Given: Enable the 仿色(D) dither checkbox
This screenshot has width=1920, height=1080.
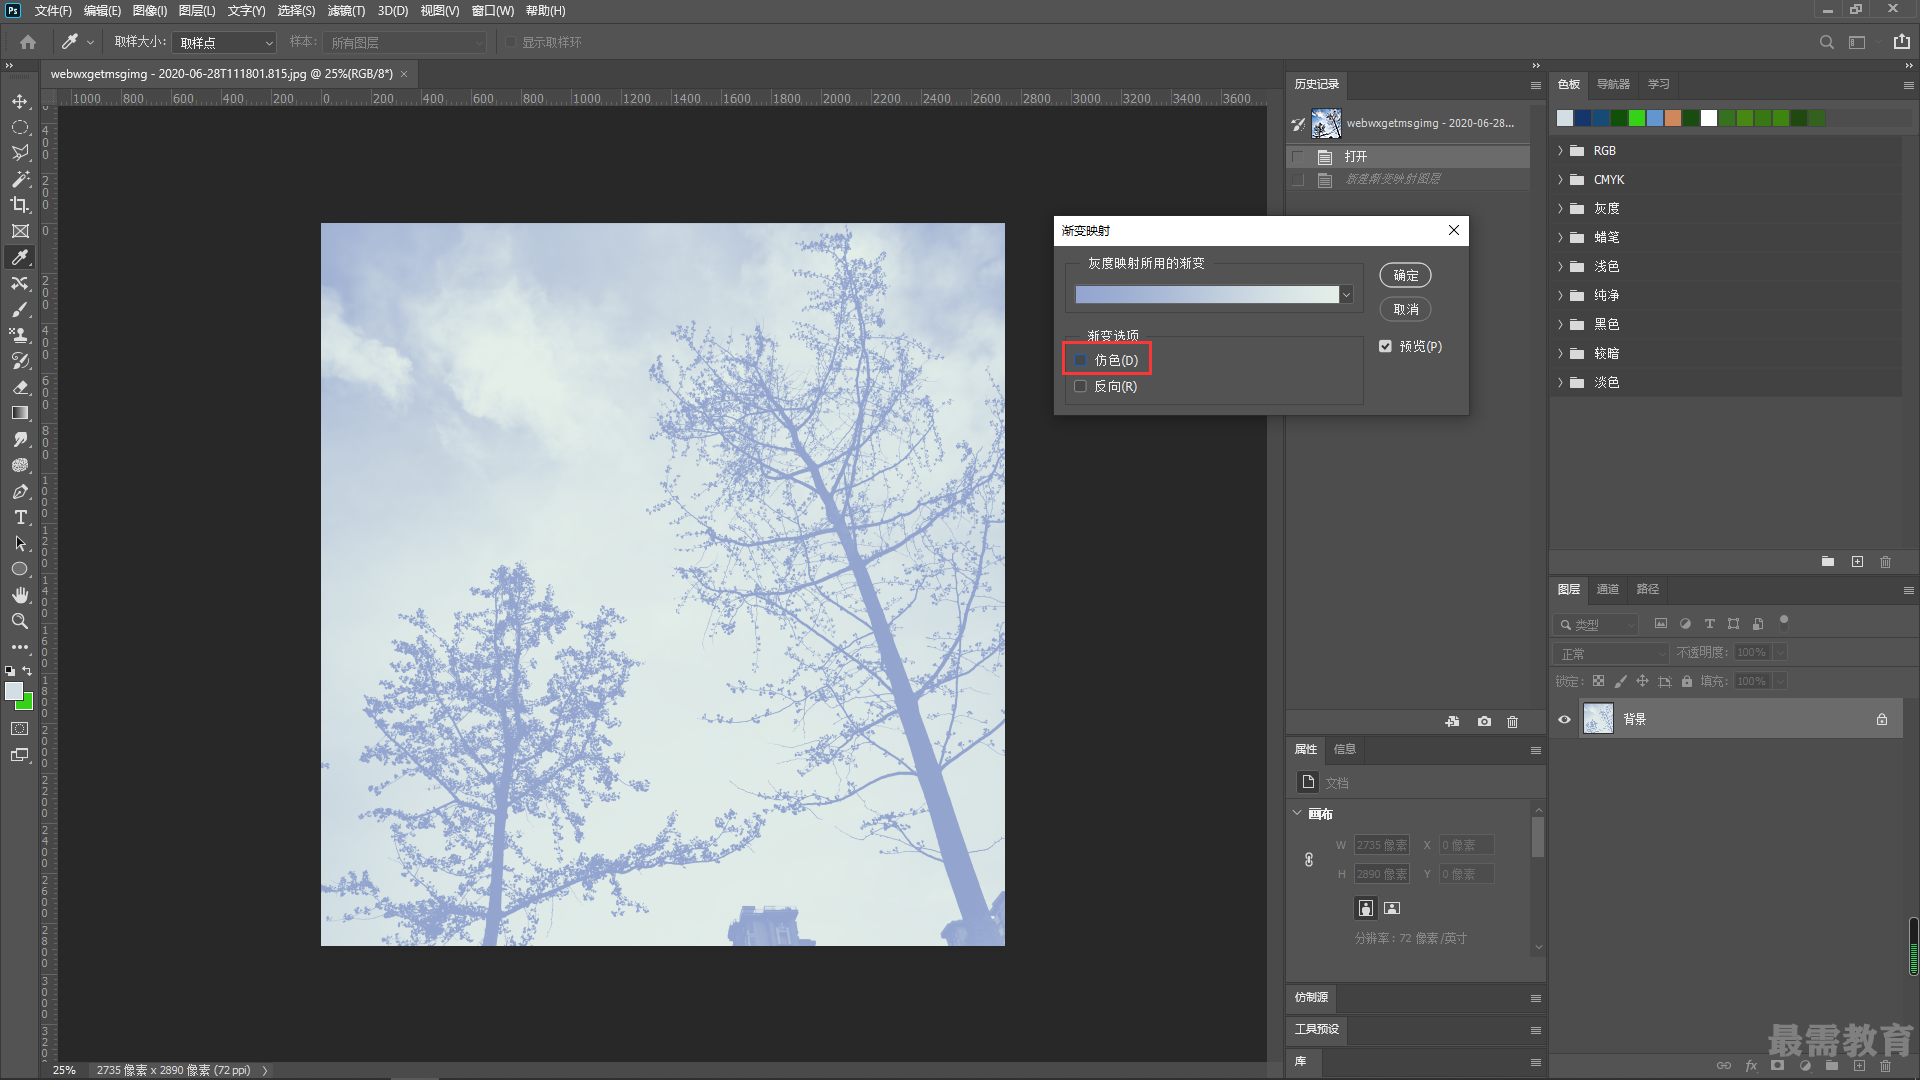Looking at the screenshot, I should 1080,360.
